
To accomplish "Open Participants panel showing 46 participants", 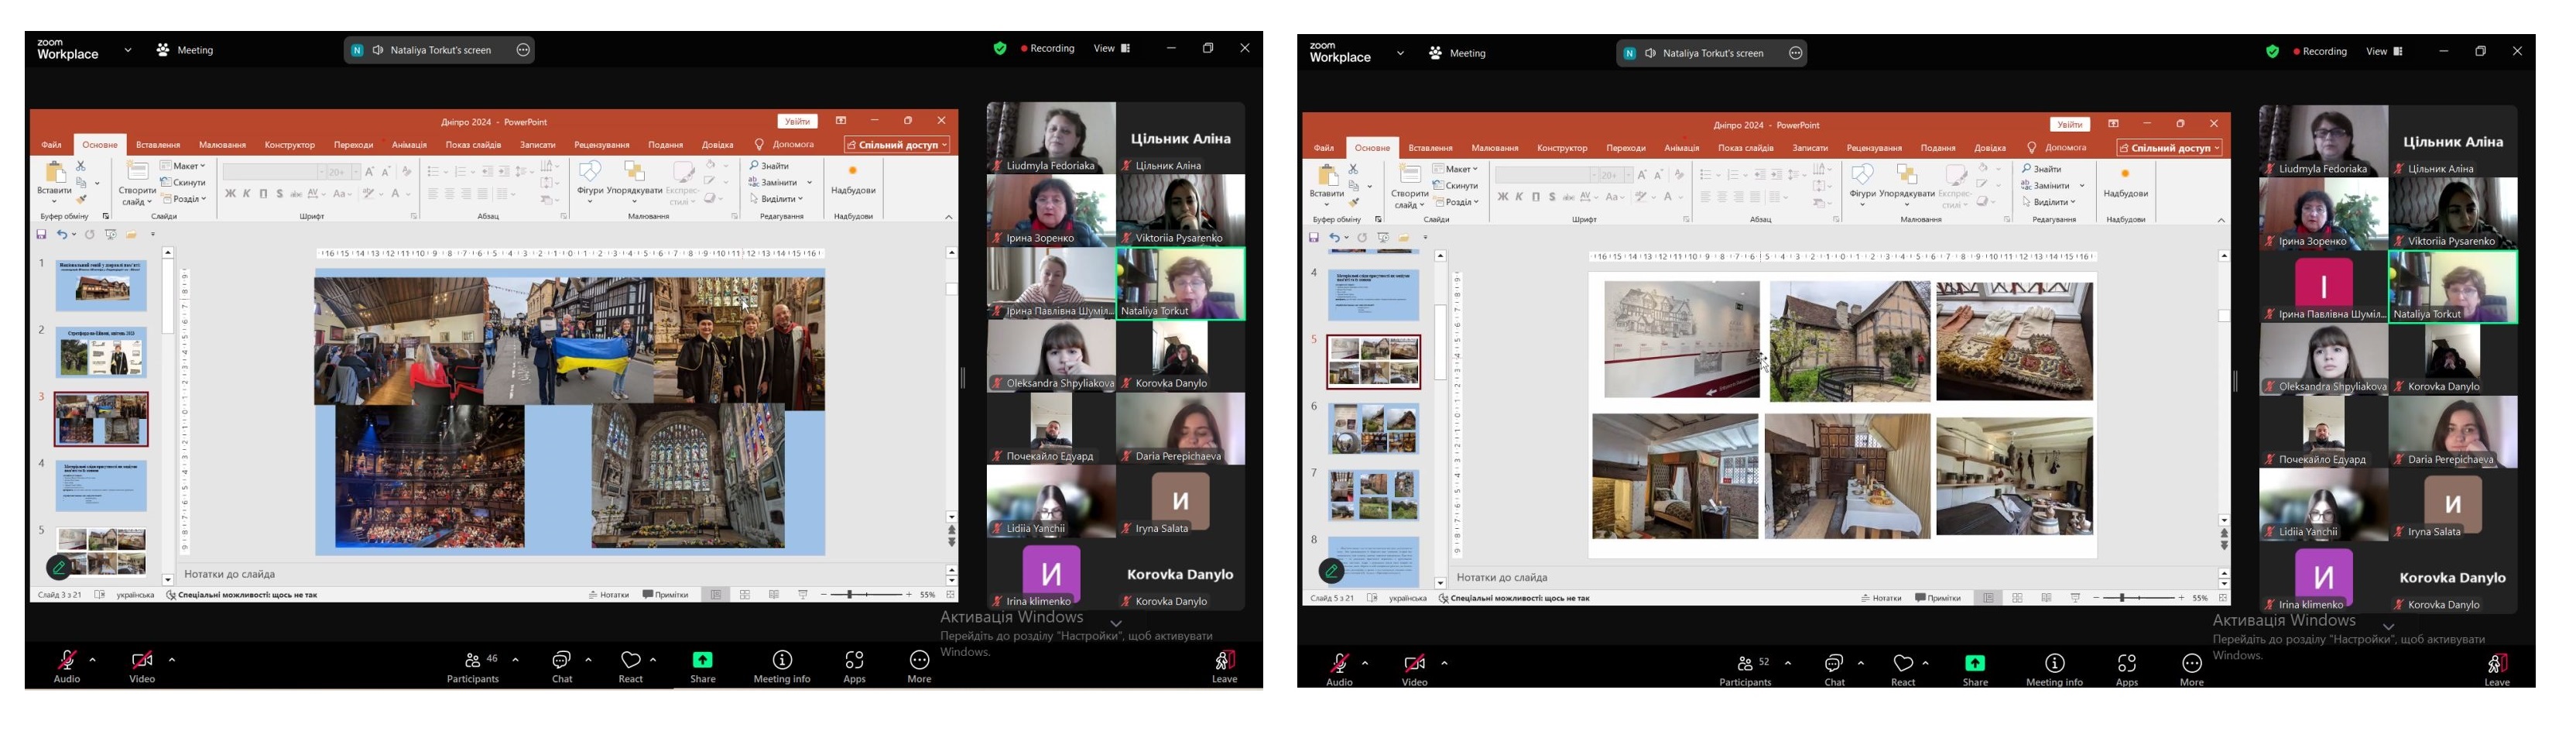I will 473,661.
